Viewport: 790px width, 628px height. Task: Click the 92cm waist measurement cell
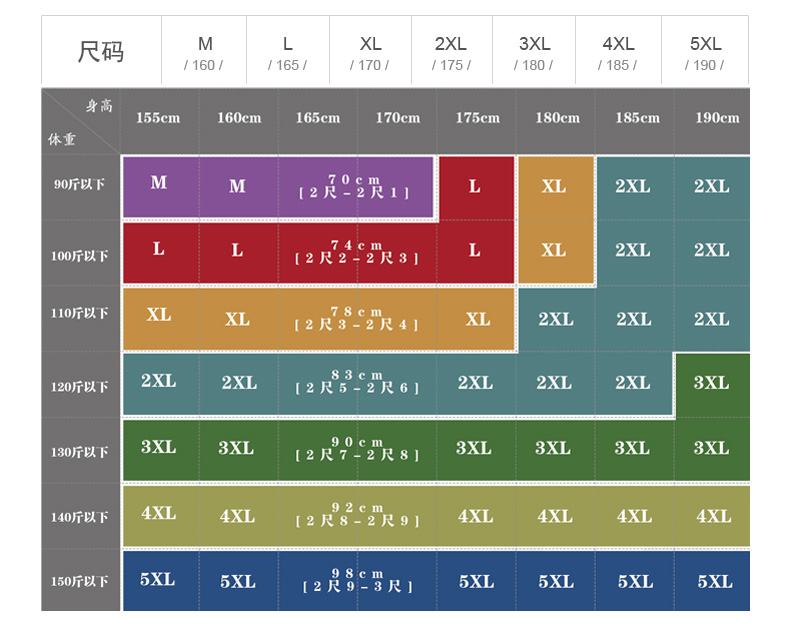tap(356, 515)
